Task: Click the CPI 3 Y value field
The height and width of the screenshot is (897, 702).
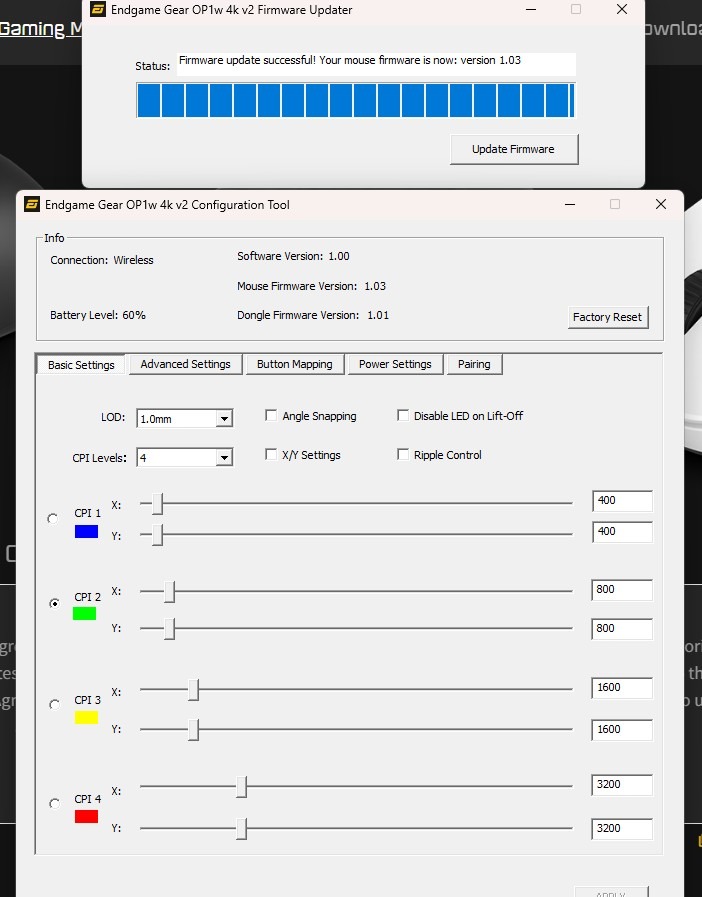Action: tap(622, 729)
